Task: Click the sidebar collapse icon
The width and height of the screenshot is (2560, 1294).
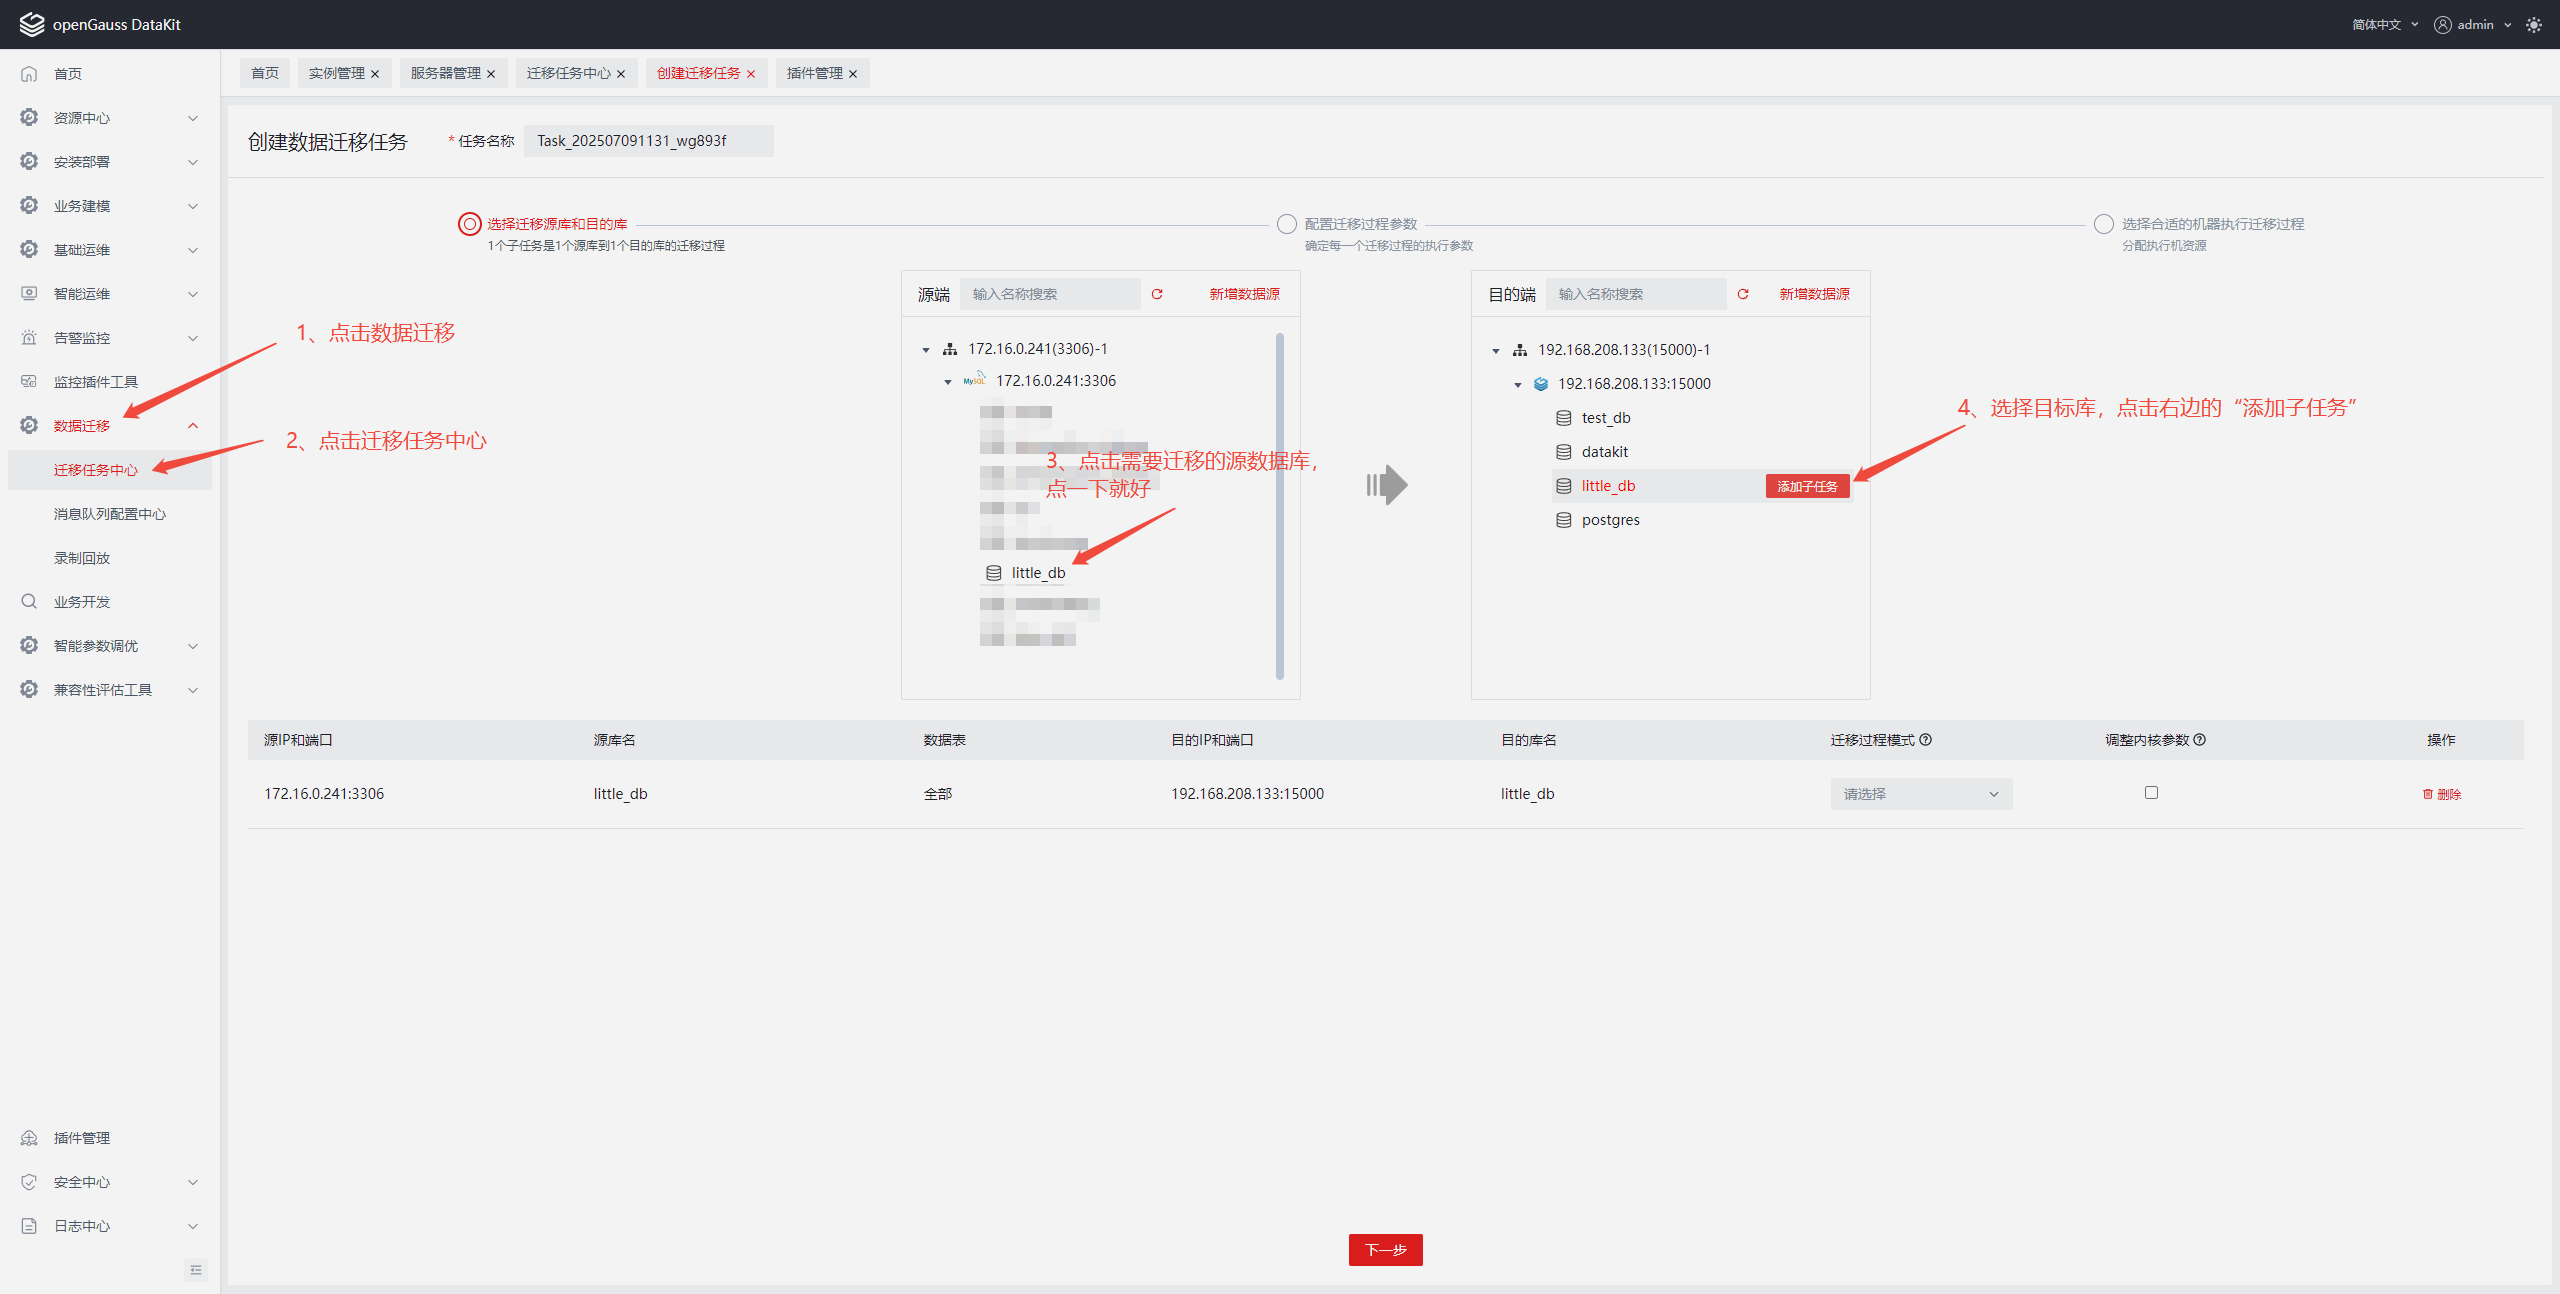Action: click(x=196, y=1270)
